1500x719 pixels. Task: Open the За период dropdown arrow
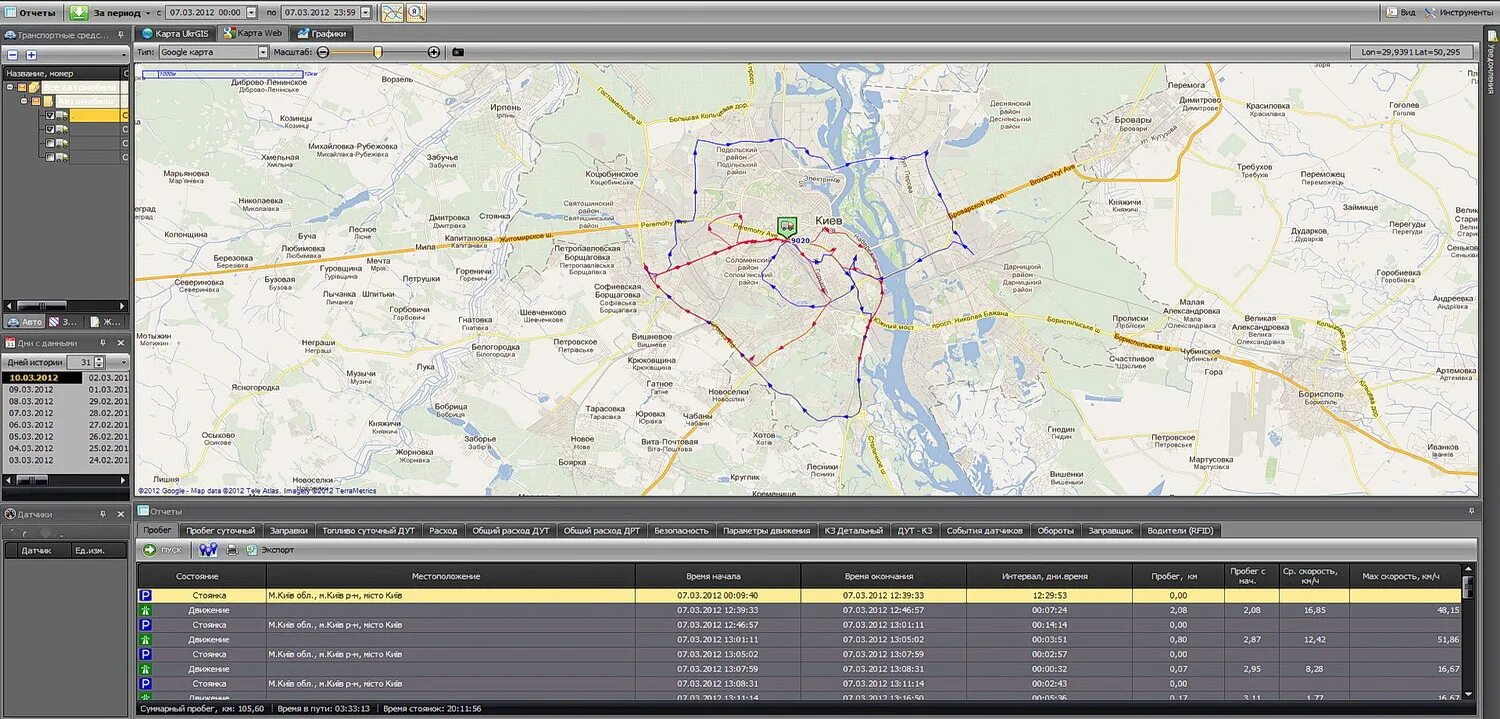pyautogui.click(x=148, y=13)
